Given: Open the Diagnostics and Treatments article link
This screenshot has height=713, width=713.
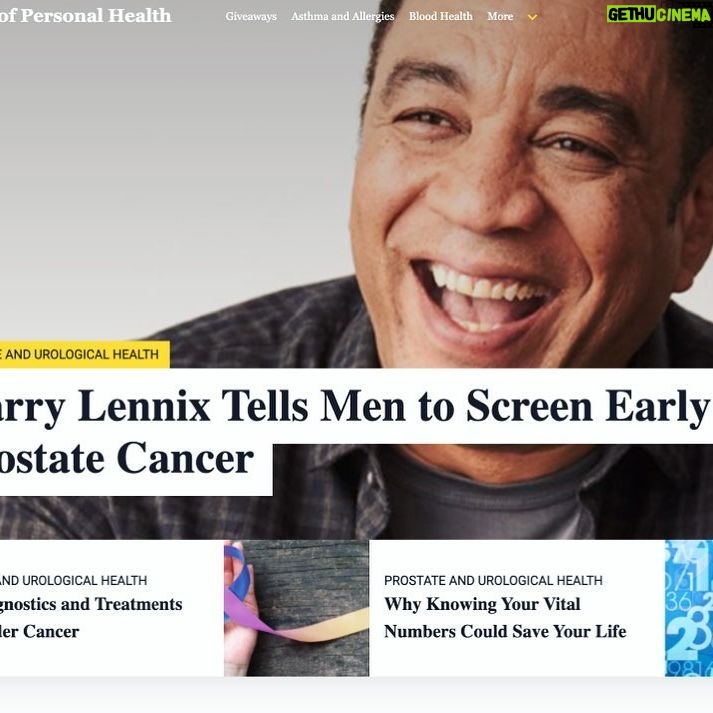Looking at the screenshot, I should (x=91, y=604).
